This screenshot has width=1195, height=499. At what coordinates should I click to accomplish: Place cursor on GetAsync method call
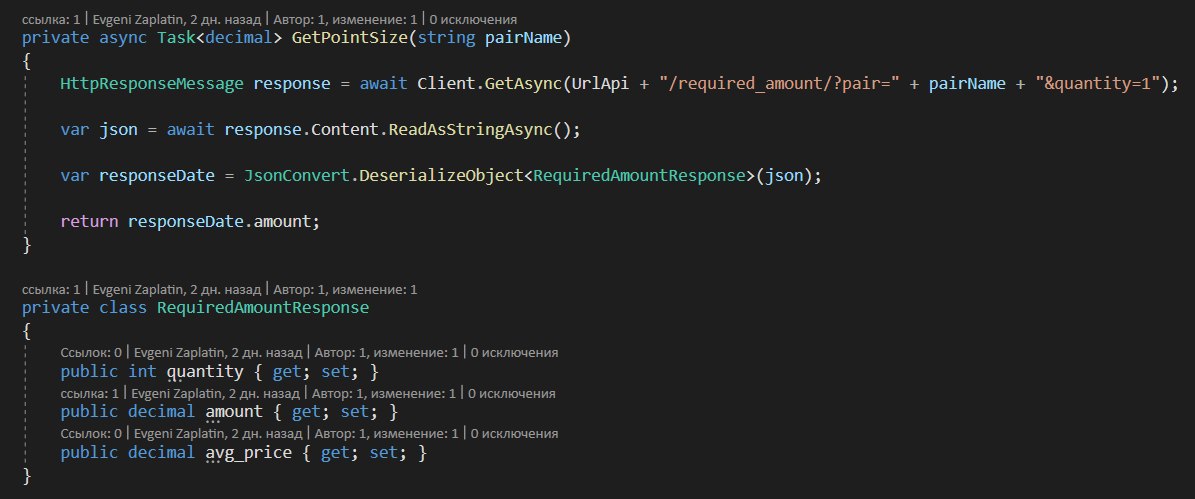(524, 84)
